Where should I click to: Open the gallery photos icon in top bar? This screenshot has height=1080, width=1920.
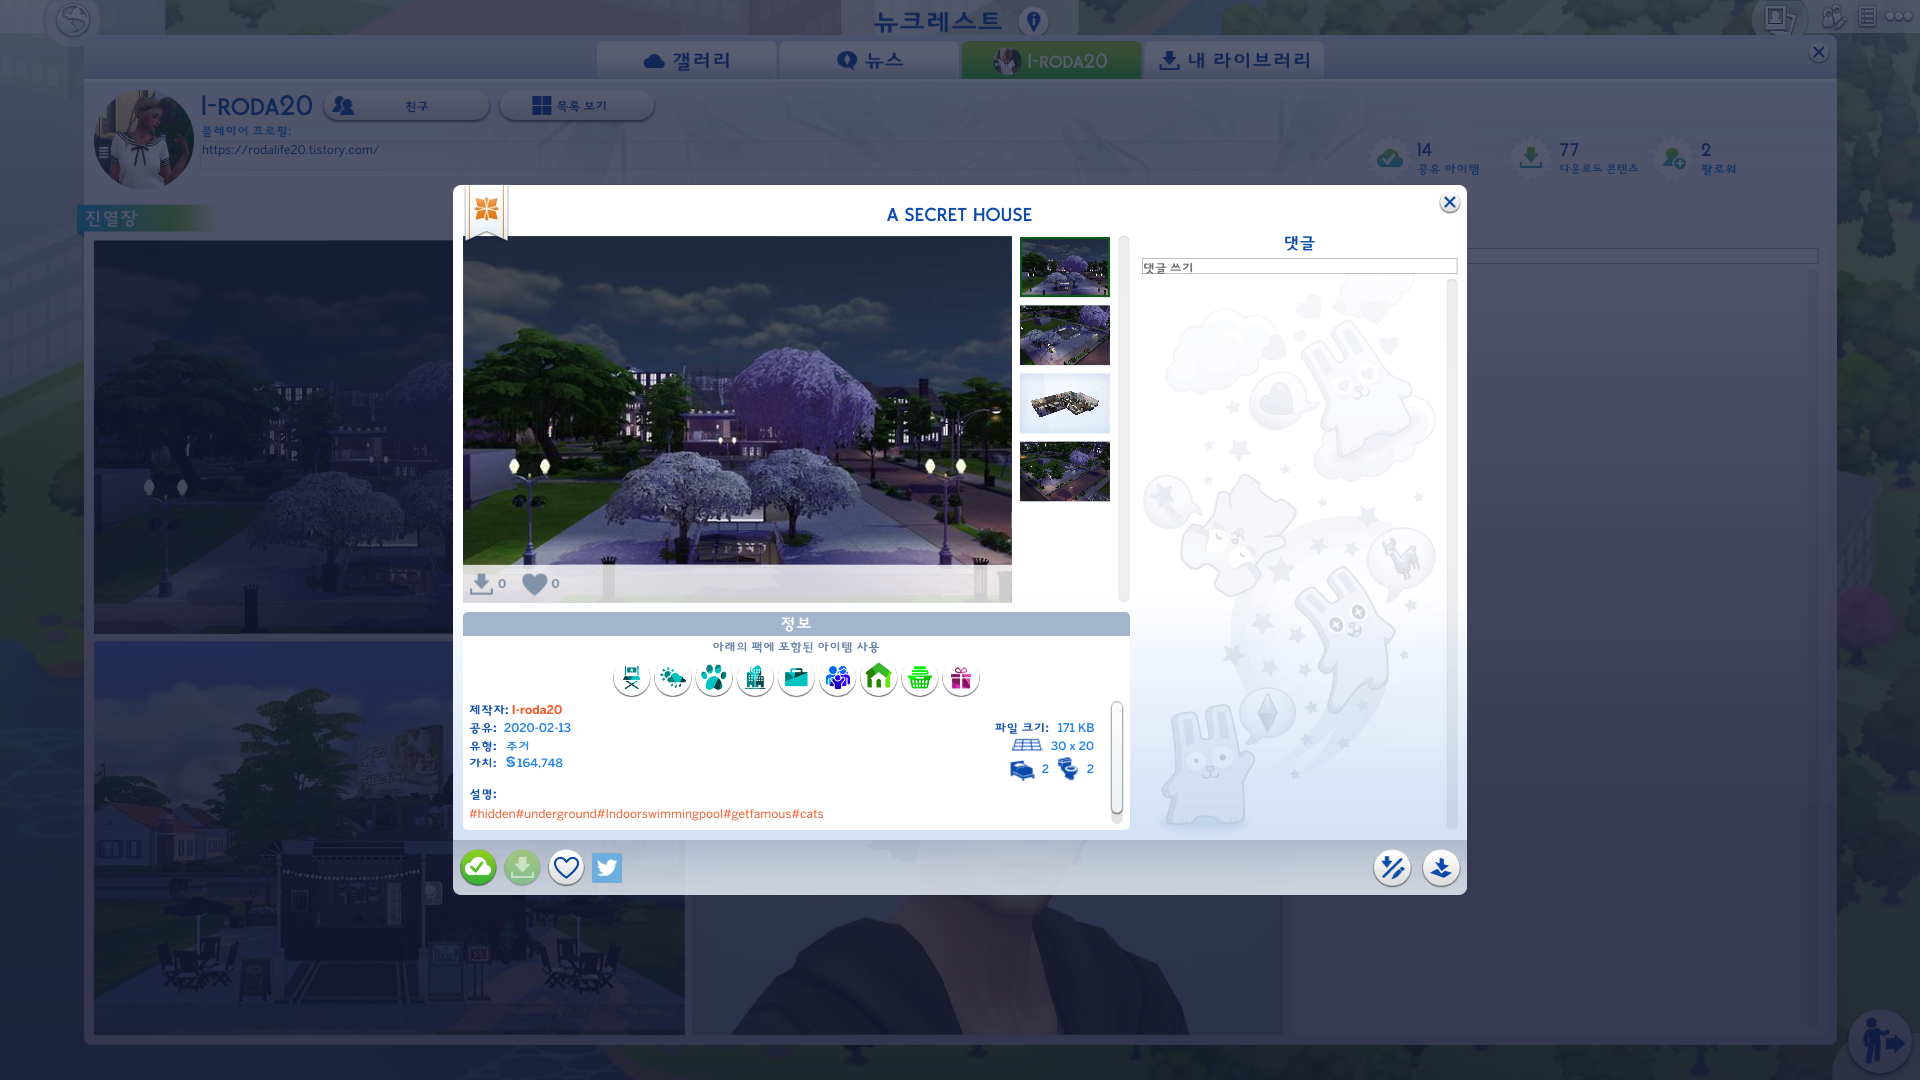pos(1780,18)
